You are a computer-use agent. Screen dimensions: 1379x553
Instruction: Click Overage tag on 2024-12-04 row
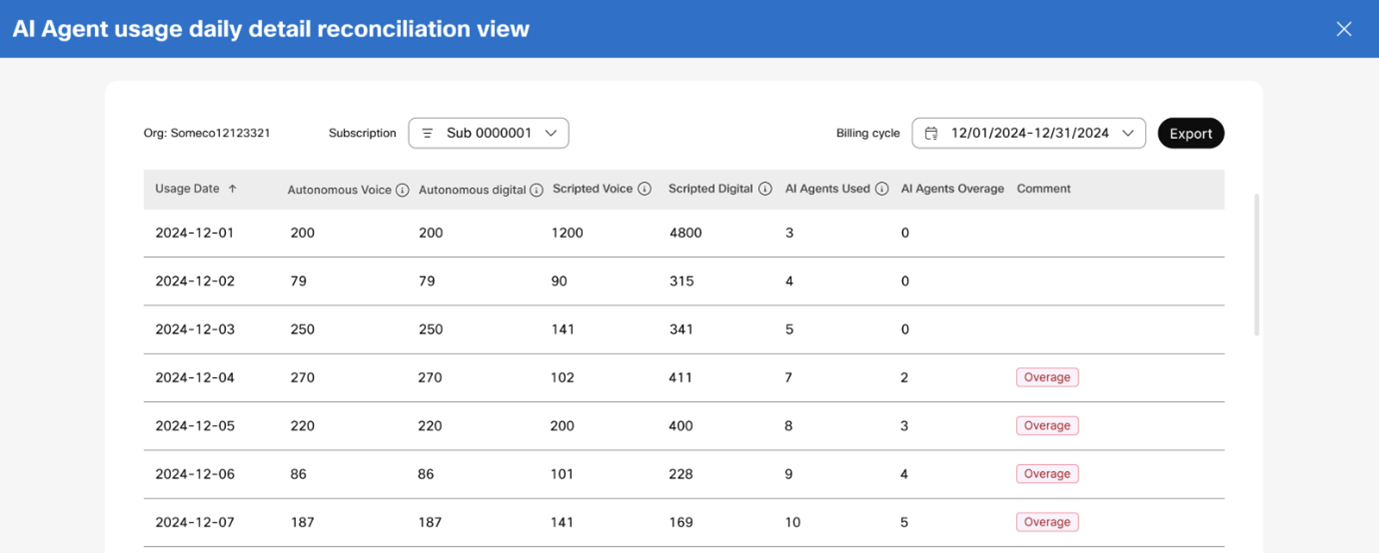1047,377
